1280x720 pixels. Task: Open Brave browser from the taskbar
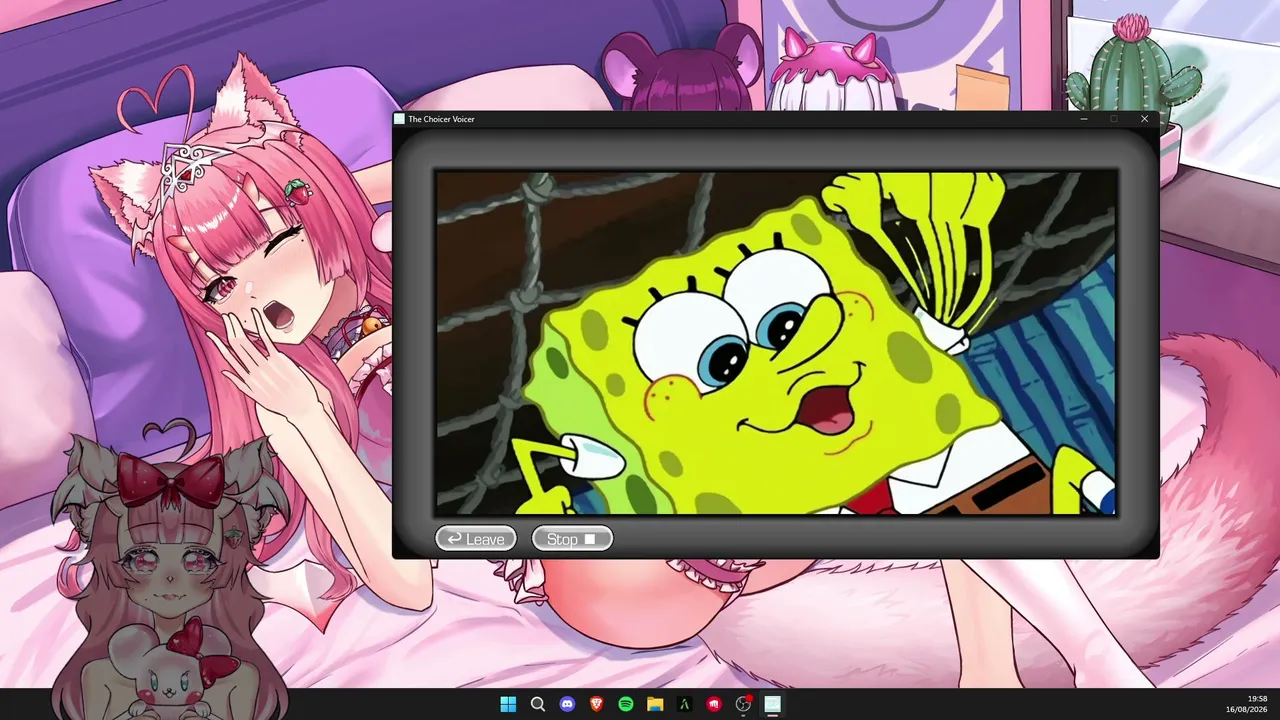[x=596, y=704]
